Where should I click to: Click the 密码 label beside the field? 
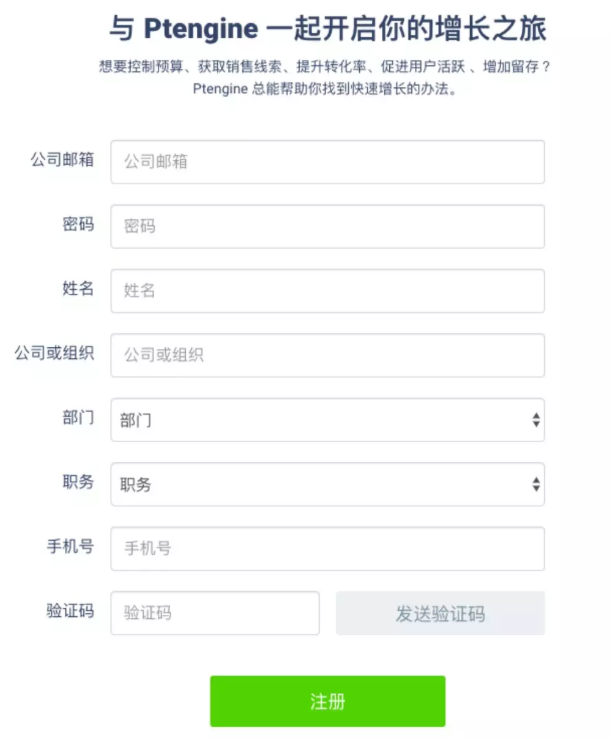pos(78,224)
